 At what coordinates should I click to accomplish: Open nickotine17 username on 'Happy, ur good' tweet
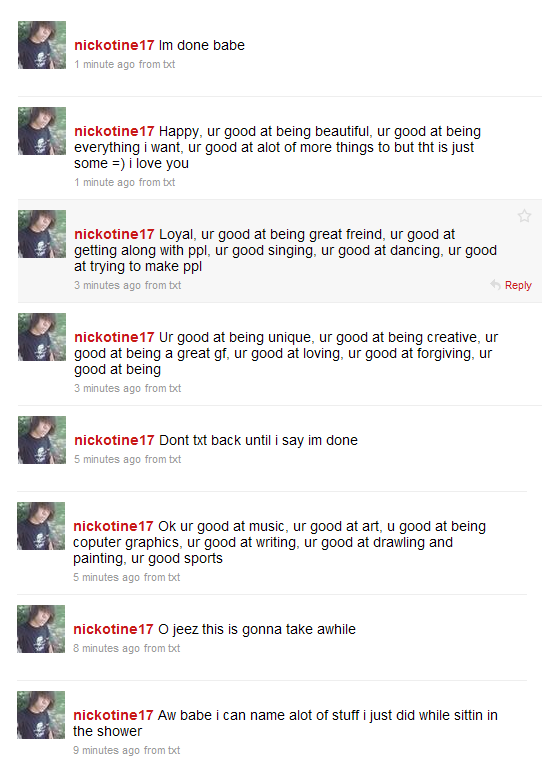tap(114, 131)
